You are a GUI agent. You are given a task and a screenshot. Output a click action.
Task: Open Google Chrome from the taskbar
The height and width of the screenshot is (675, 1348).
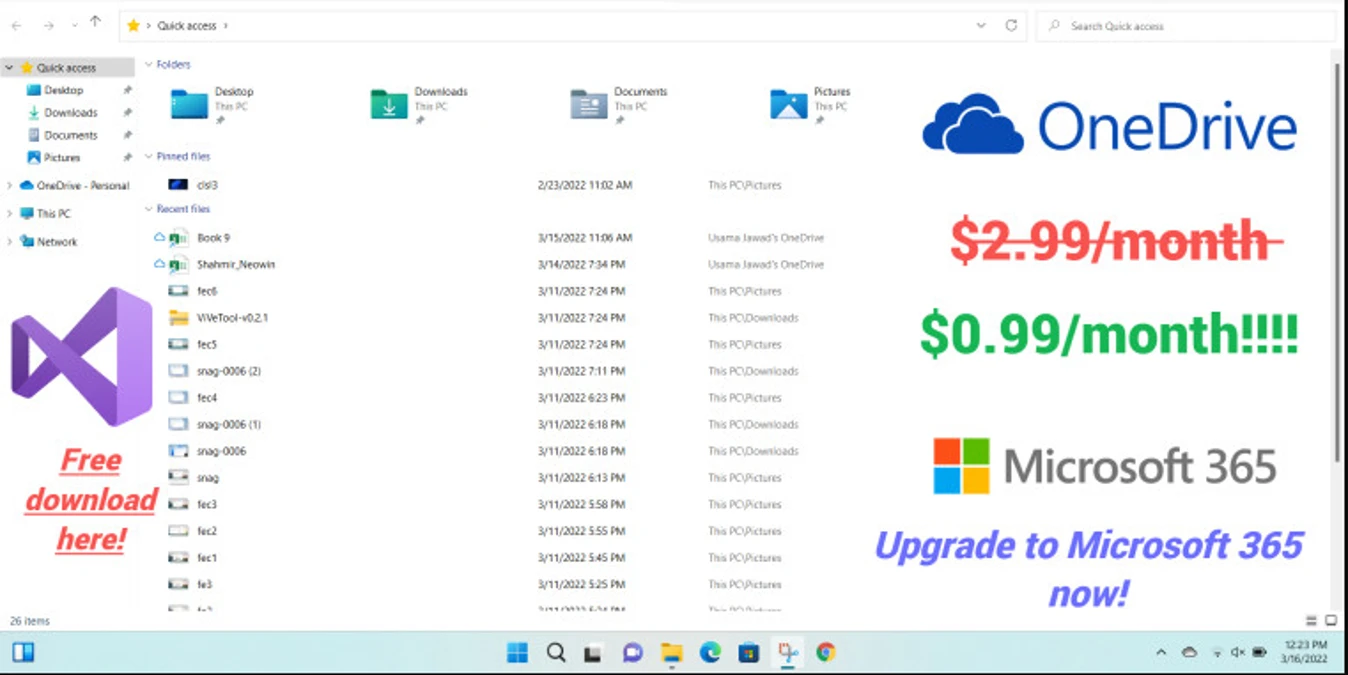[x=825, y=653]
